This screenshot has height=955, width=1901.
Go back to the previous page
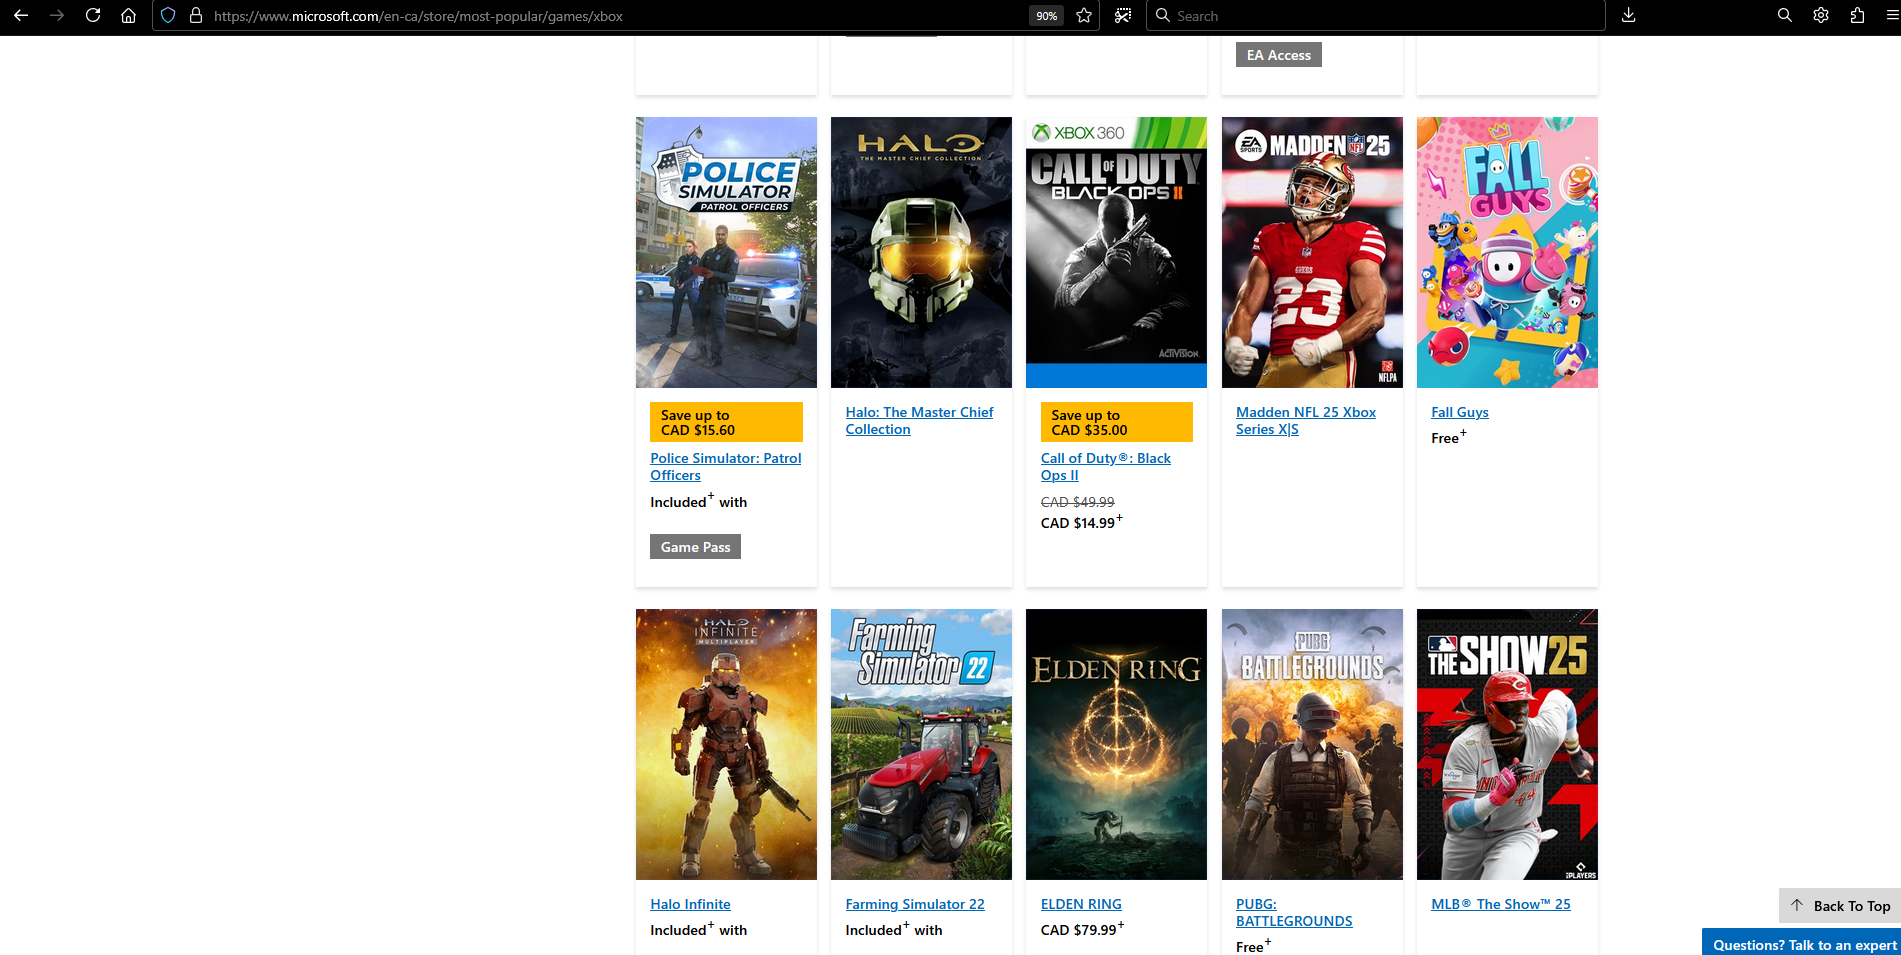pyautogui.click(x=21, y=16)
